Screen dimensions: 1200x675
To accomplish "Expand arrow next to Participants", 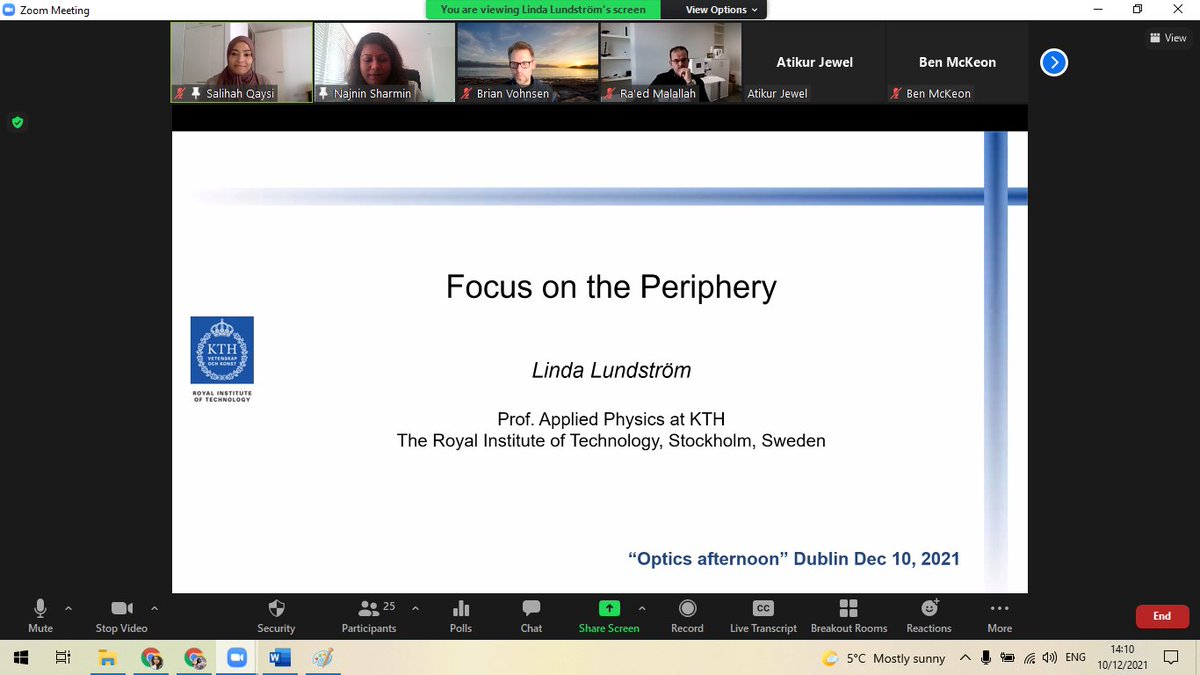I will coord(415,608).
